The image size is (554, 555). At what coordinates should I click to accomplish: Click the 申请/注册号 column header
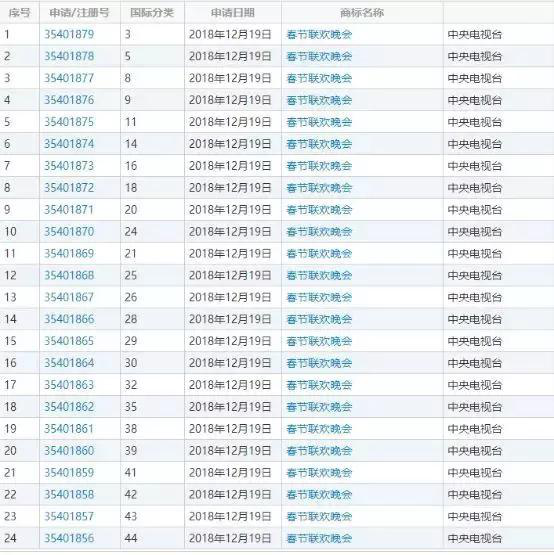click(x=79, y=13)
